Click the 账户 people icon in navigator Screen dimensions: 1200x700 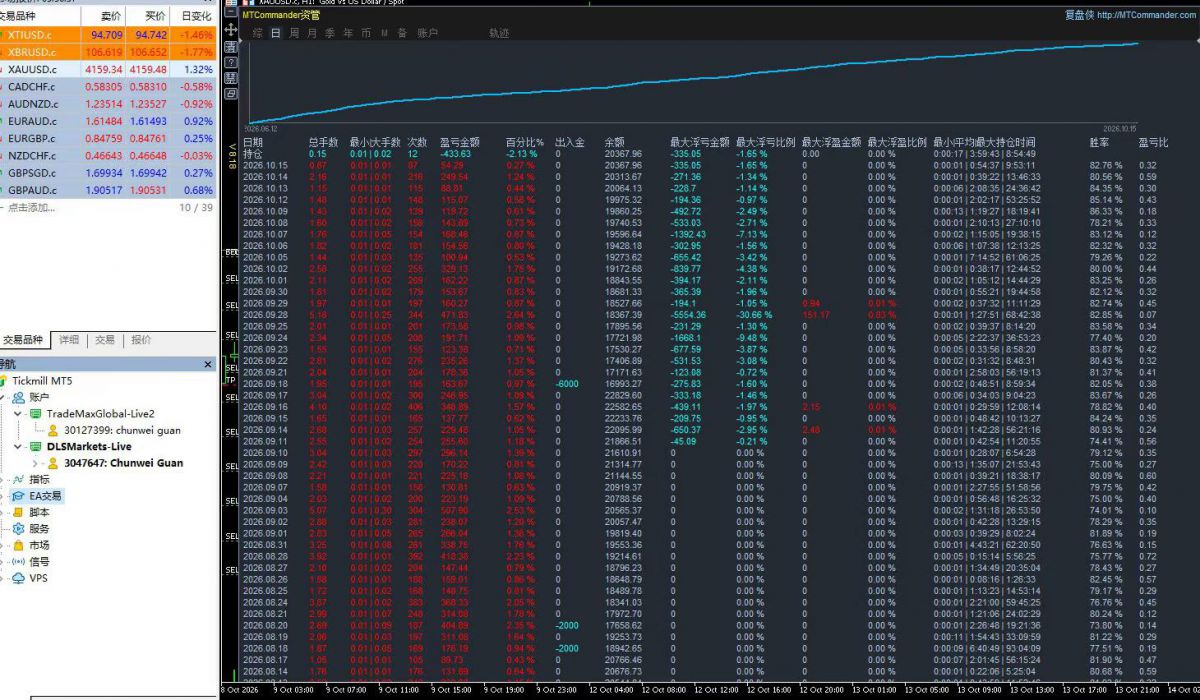click(x=18, y=397)
